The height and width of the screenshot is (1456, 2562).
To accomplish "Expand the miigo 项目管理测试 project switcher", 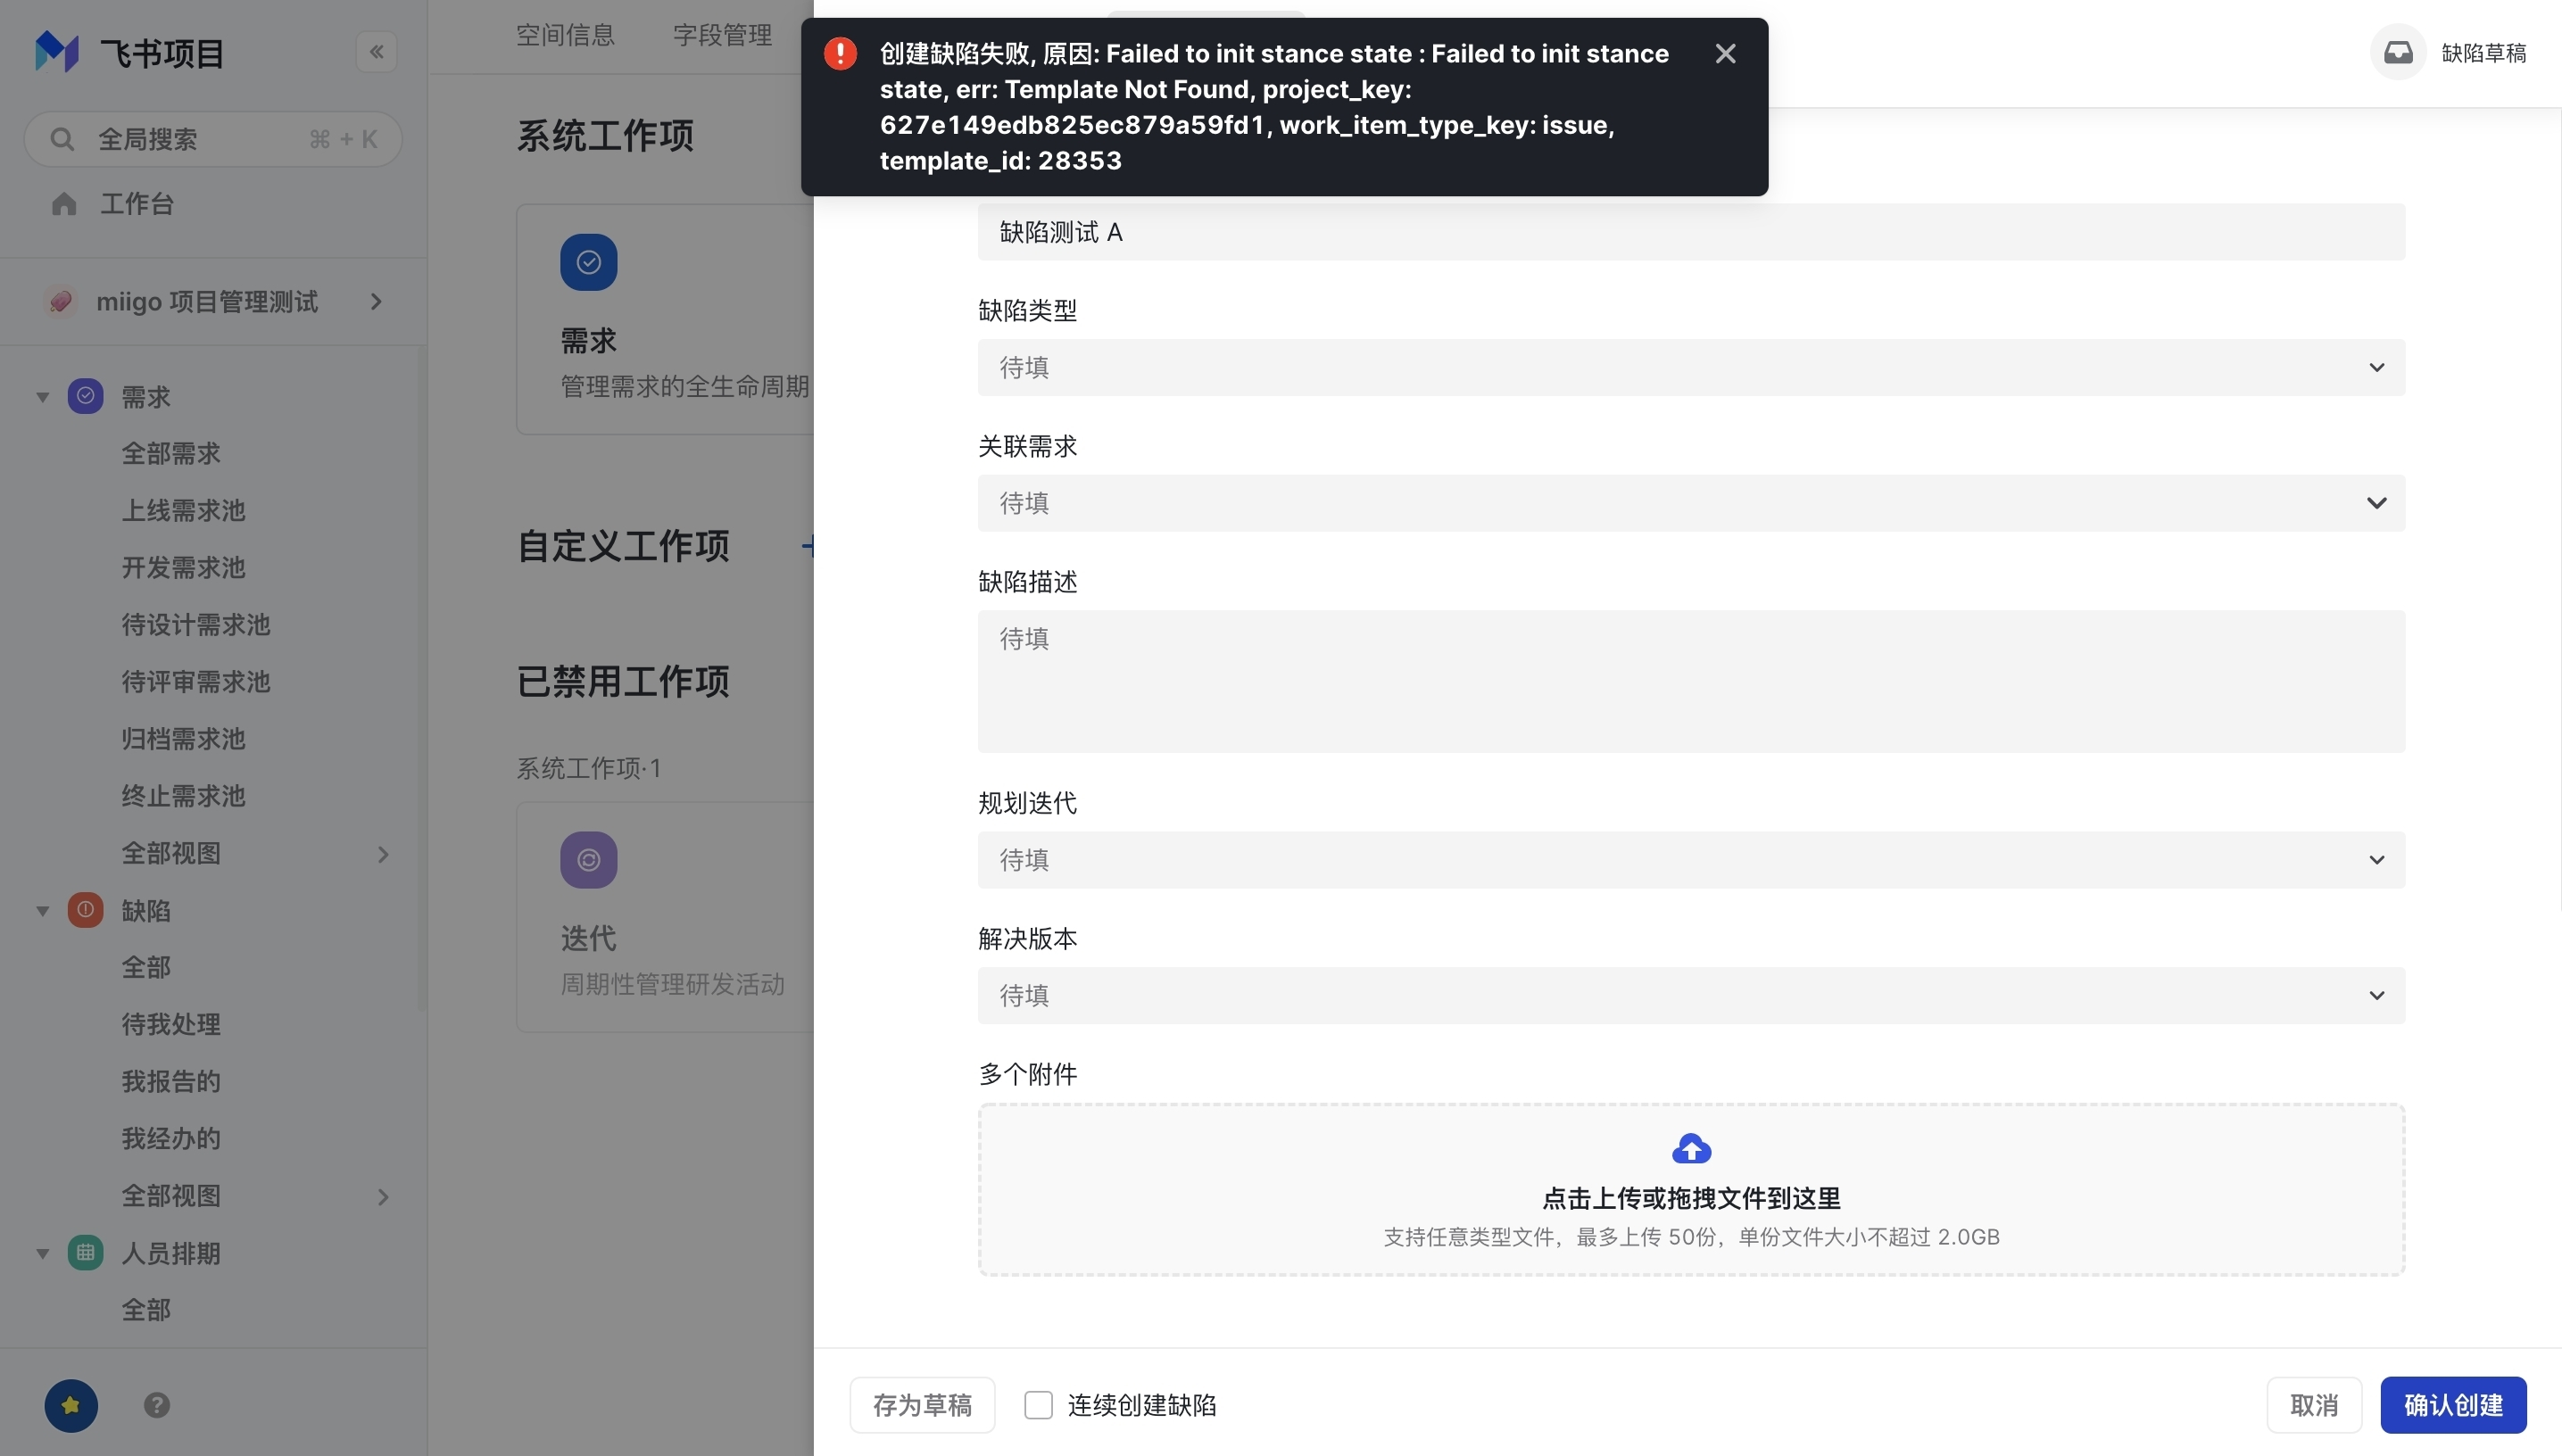I will tap(376, 301).
